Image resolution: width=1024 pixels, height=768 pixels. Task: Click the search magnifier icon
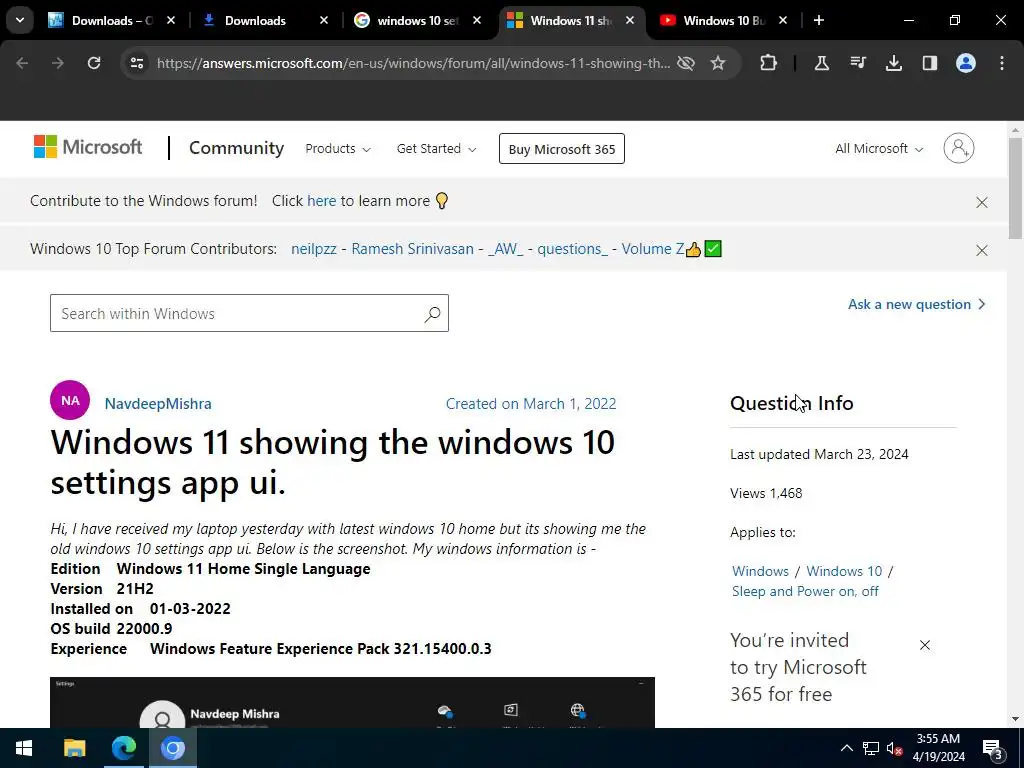[x=432, y=314]
